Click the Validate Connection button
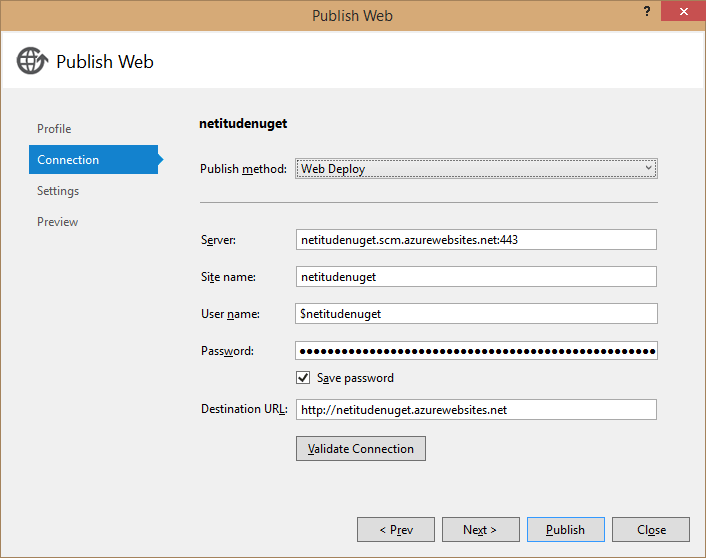706x558 pixels. pos(361,449)
